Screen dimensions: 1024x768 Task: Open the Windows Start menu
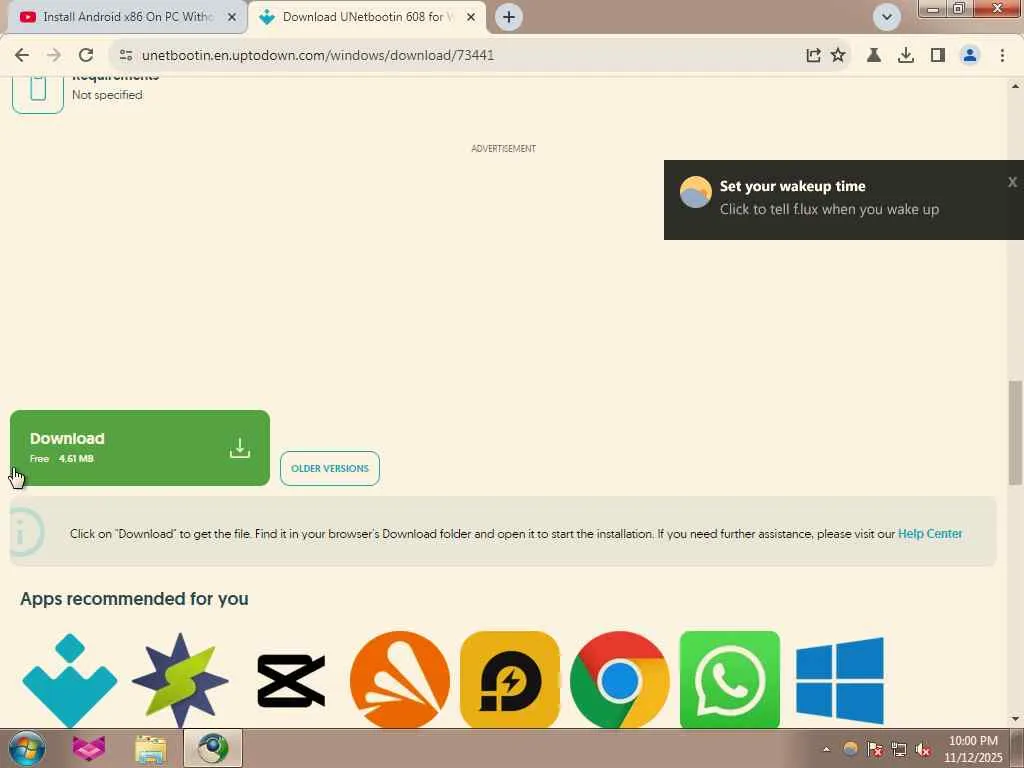[x=27, y=748]
